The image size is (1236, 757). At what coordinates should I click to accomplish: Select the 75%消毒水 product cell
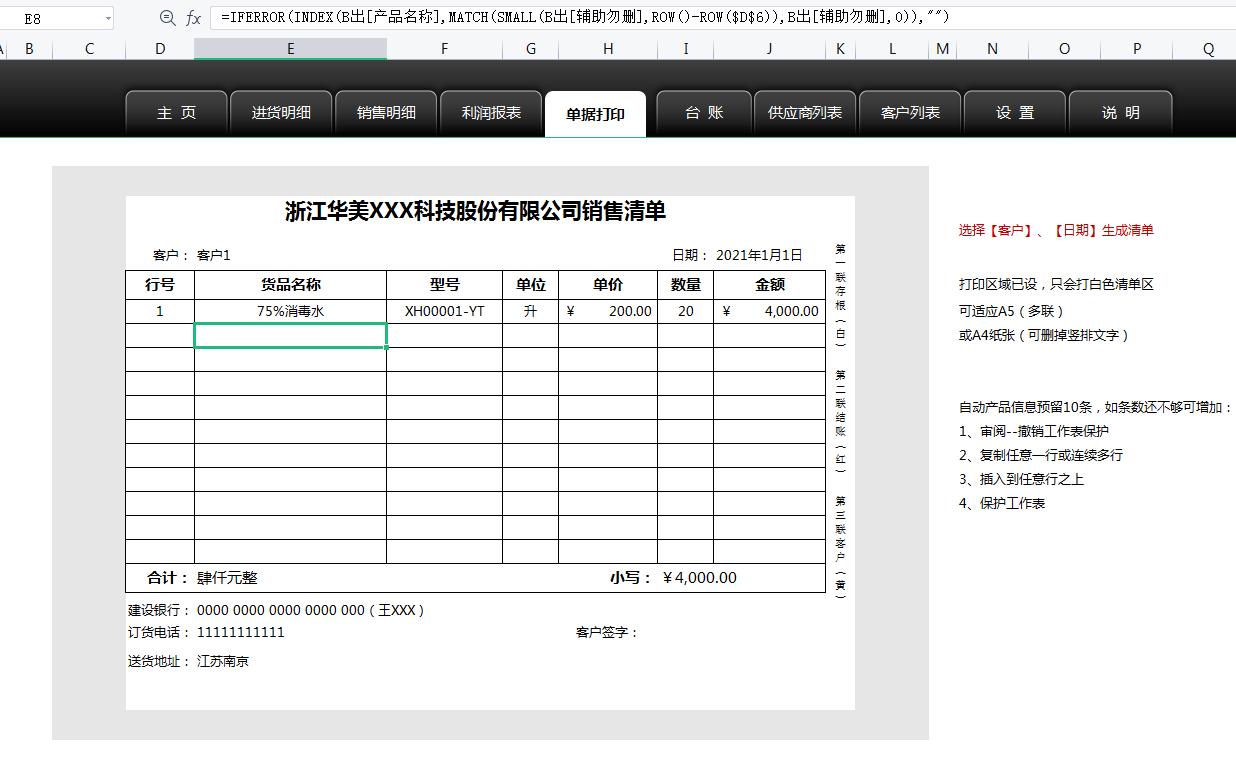pos(289,311)
